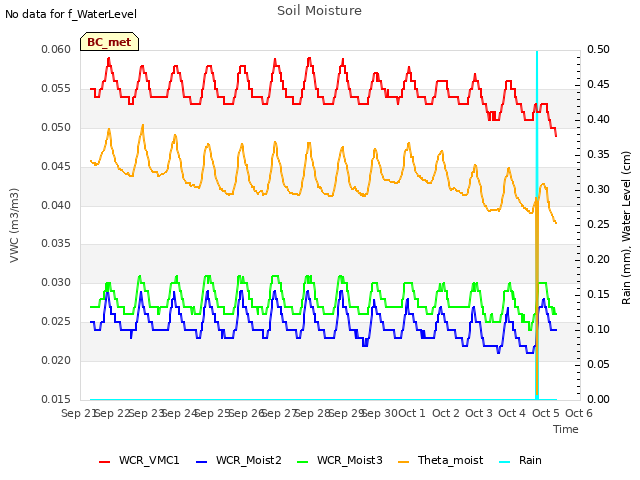
Task: Click the 0.20 right axis tick label
Action: click(x=598, y=259)
